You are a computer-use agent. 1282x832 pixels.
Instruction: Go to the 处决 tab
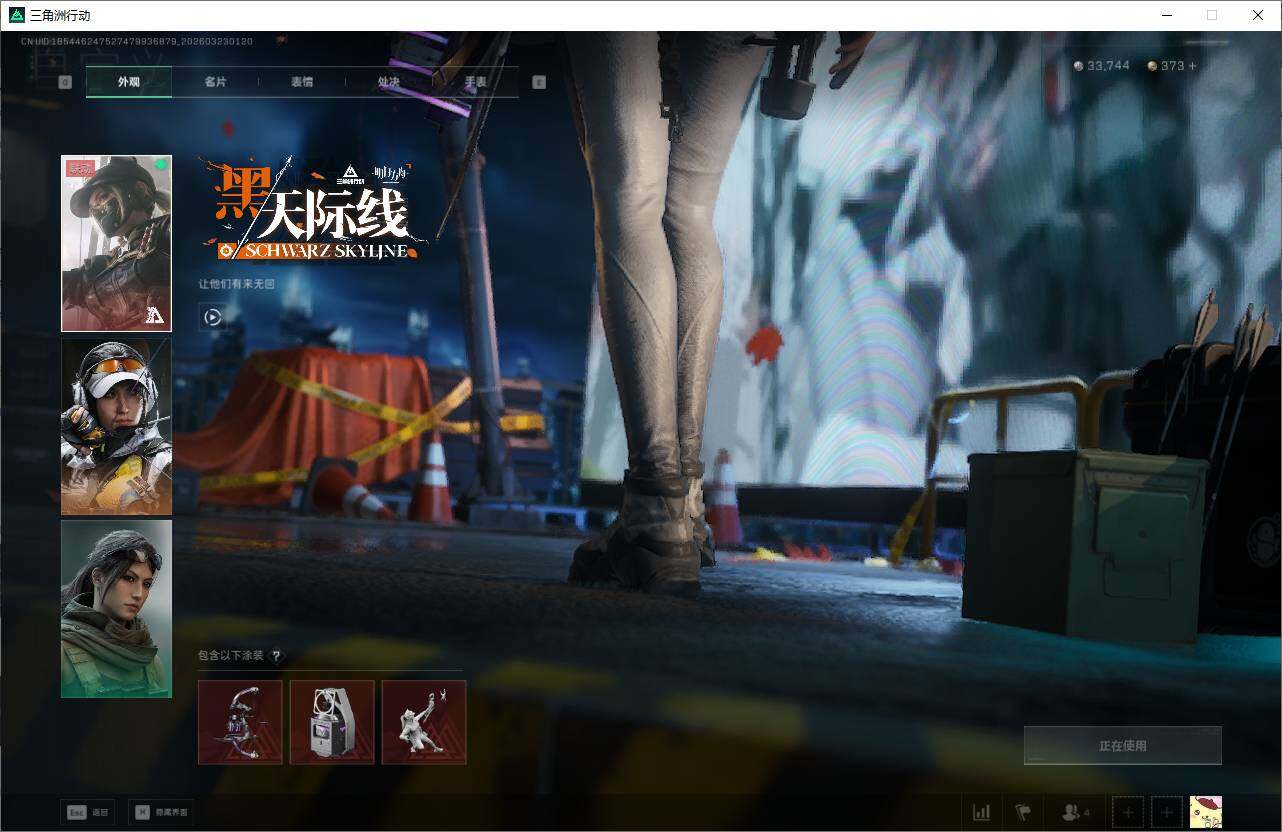(x=389, y=82)
